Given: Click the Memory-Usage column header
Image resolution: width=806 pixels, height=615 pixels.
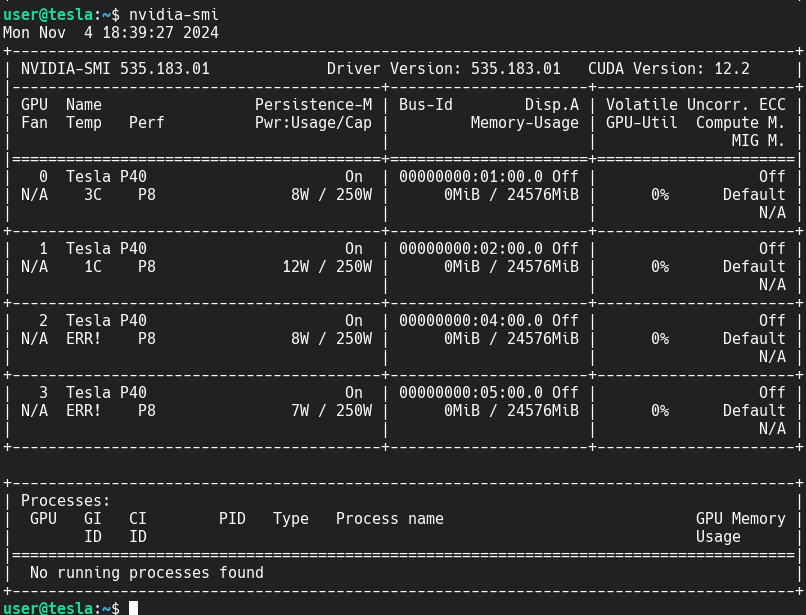Looking at the screenshot, I should 524,122.
